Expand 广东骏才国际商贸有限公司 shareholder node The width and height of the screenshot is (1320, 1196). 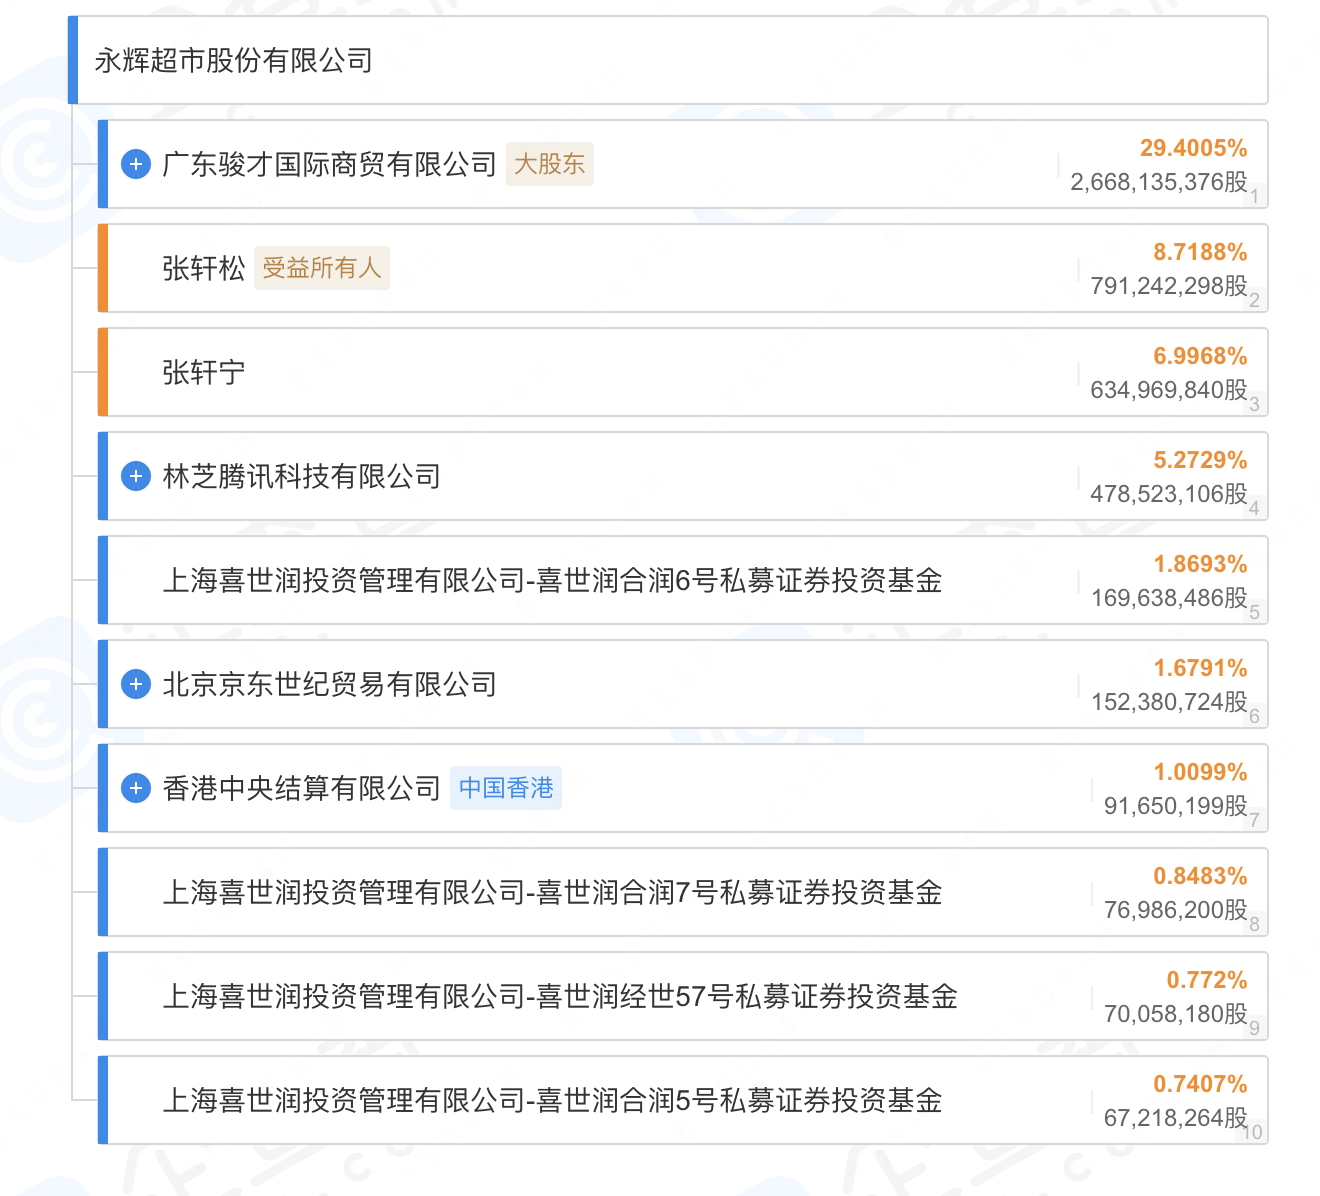click(x=136, y=164)
